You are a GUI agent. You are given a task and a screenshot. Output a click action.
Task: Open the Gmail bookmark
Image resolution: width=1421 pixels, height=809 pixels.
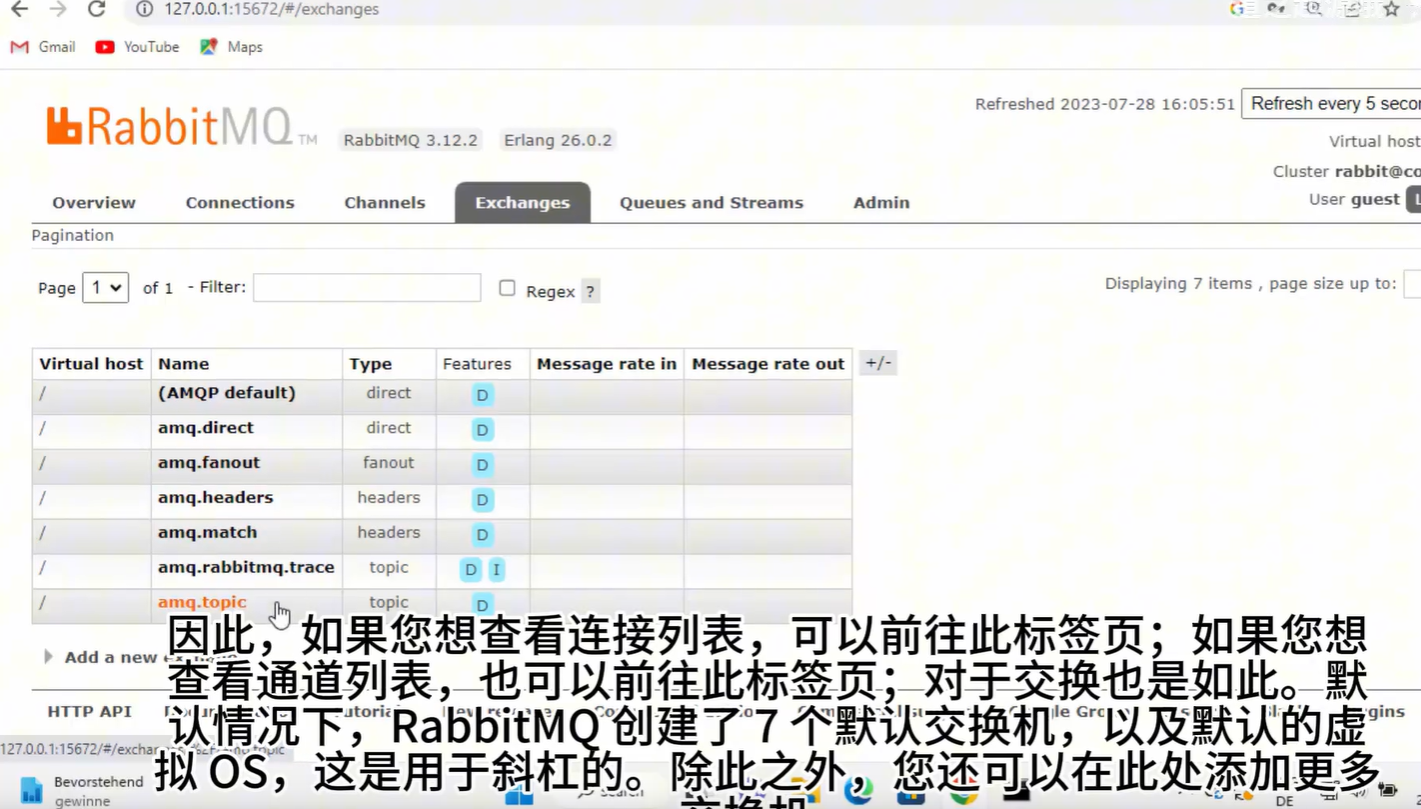tap(43, 47)
